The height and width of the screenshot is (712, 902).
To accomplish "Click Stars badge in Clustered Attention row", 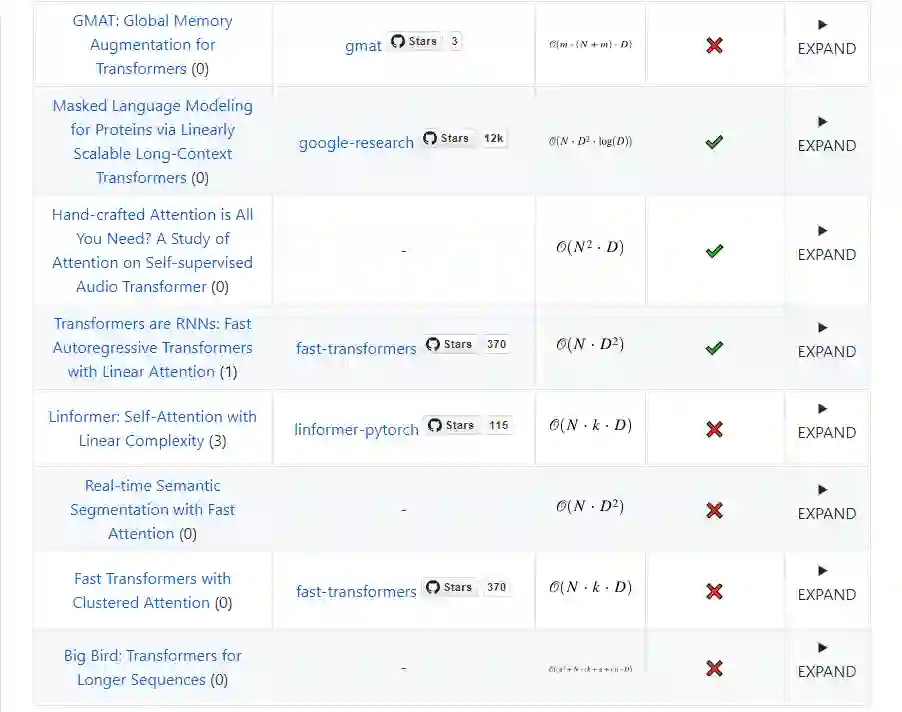I will (467, 588).
